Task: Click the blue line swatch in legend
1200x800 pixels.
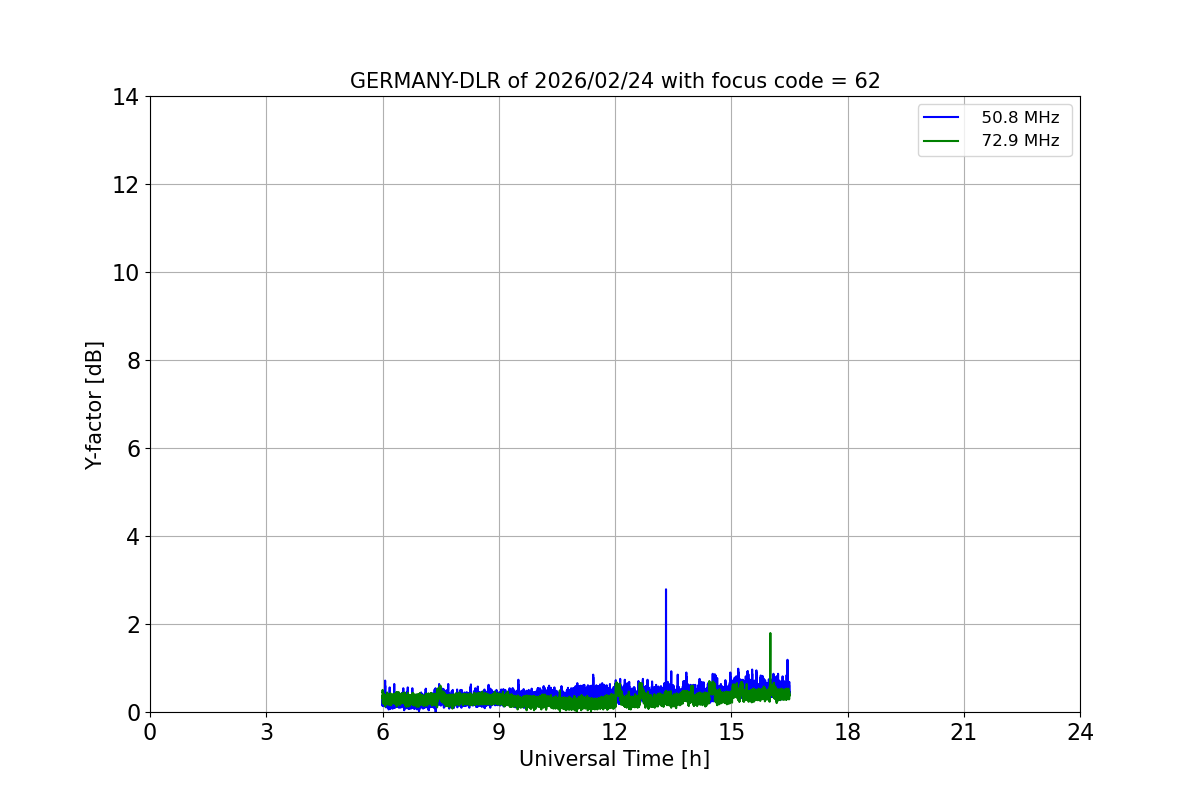Action: 941,118
